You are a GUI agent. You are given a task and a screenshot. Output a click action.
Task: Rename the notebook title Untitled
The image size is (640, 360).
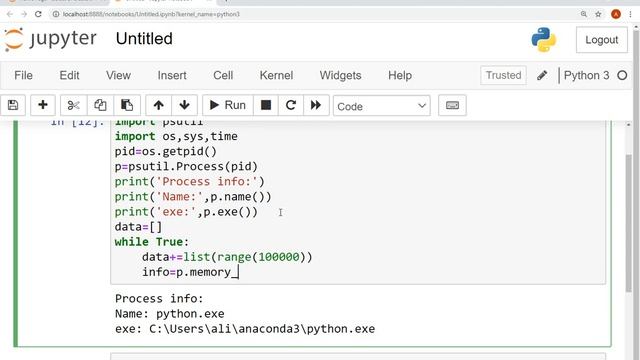click(x=144, y=39)
